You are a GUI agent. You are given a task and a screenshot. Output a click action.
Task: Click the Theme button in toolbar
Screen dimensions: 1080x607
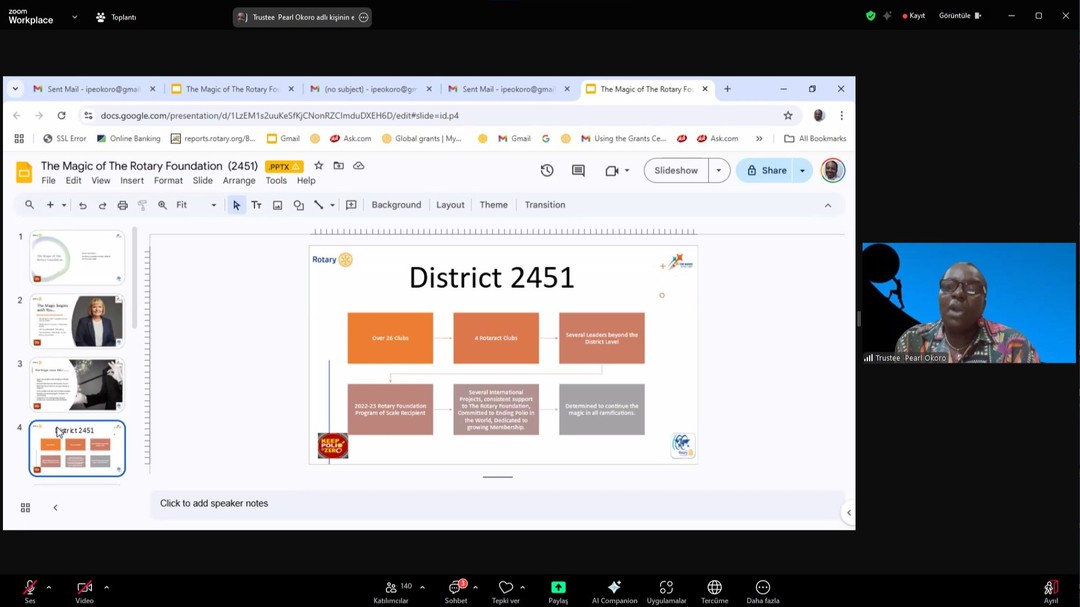click(493, 205)
